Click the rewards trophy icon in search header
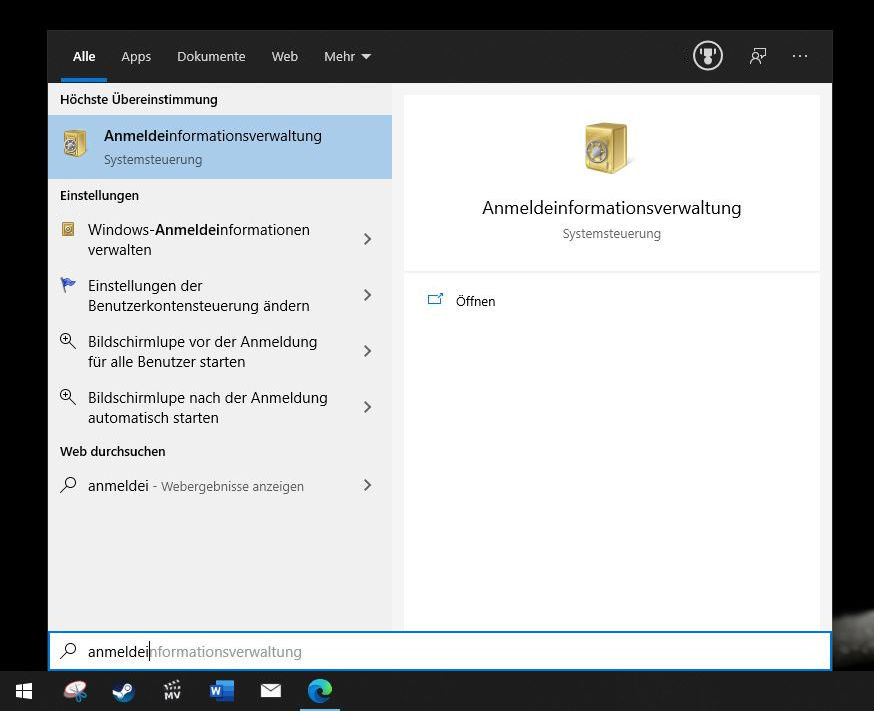This screenshot has width=874, height=711. click(708, 56)
